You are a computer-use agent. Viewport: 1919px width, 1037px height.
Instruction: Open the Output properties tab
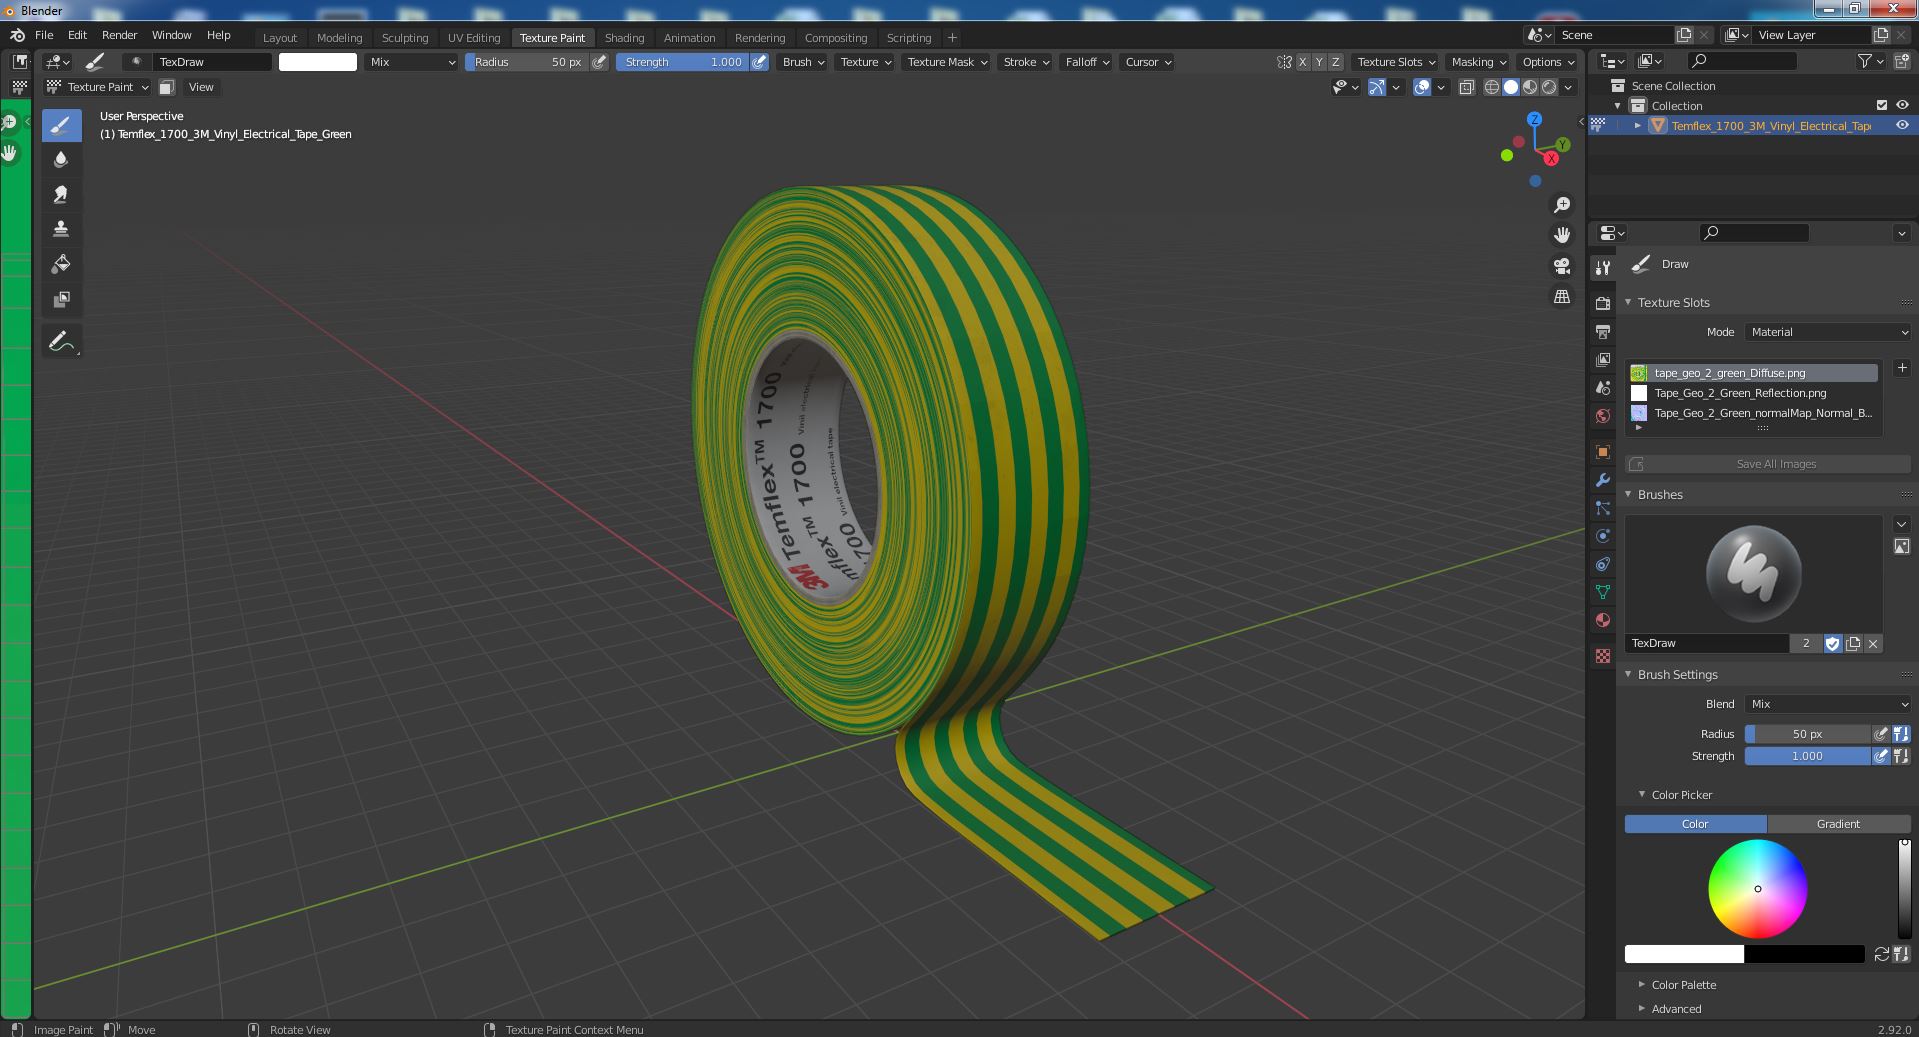1603,331
